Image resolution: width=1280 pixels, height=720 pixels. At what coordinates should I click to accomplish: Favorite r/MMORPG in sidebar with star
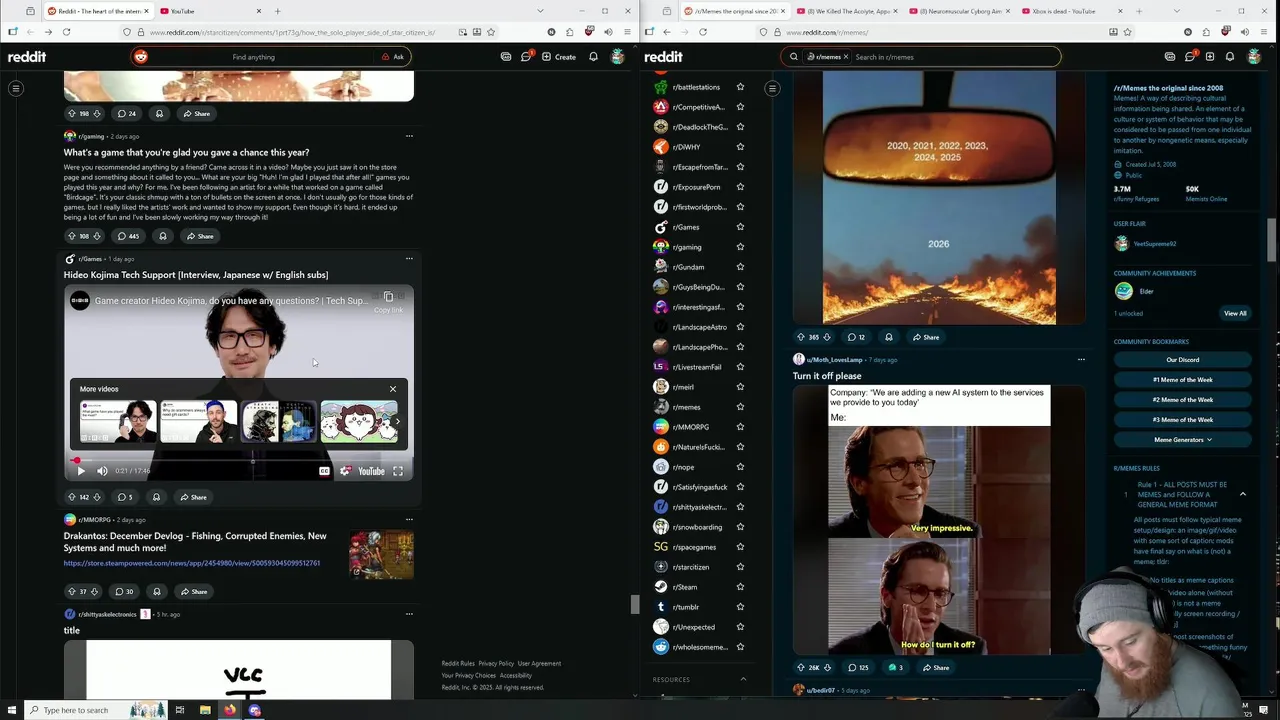click(x=740, y=427)
